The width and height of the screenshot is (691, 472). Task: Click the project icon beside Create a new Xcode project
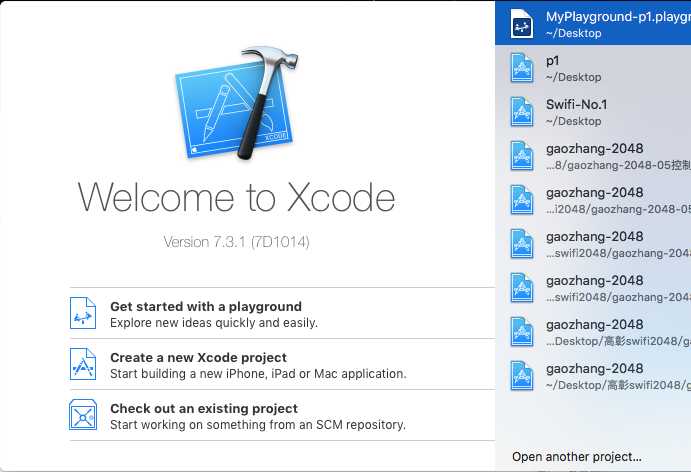click(83, 364)
